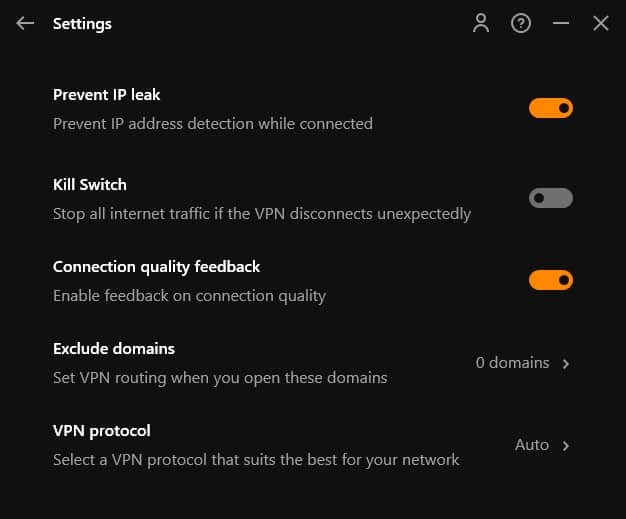Viewport: 626px width, 519px height.
Task: Close the VPN settings window
Action: point(600,23)
